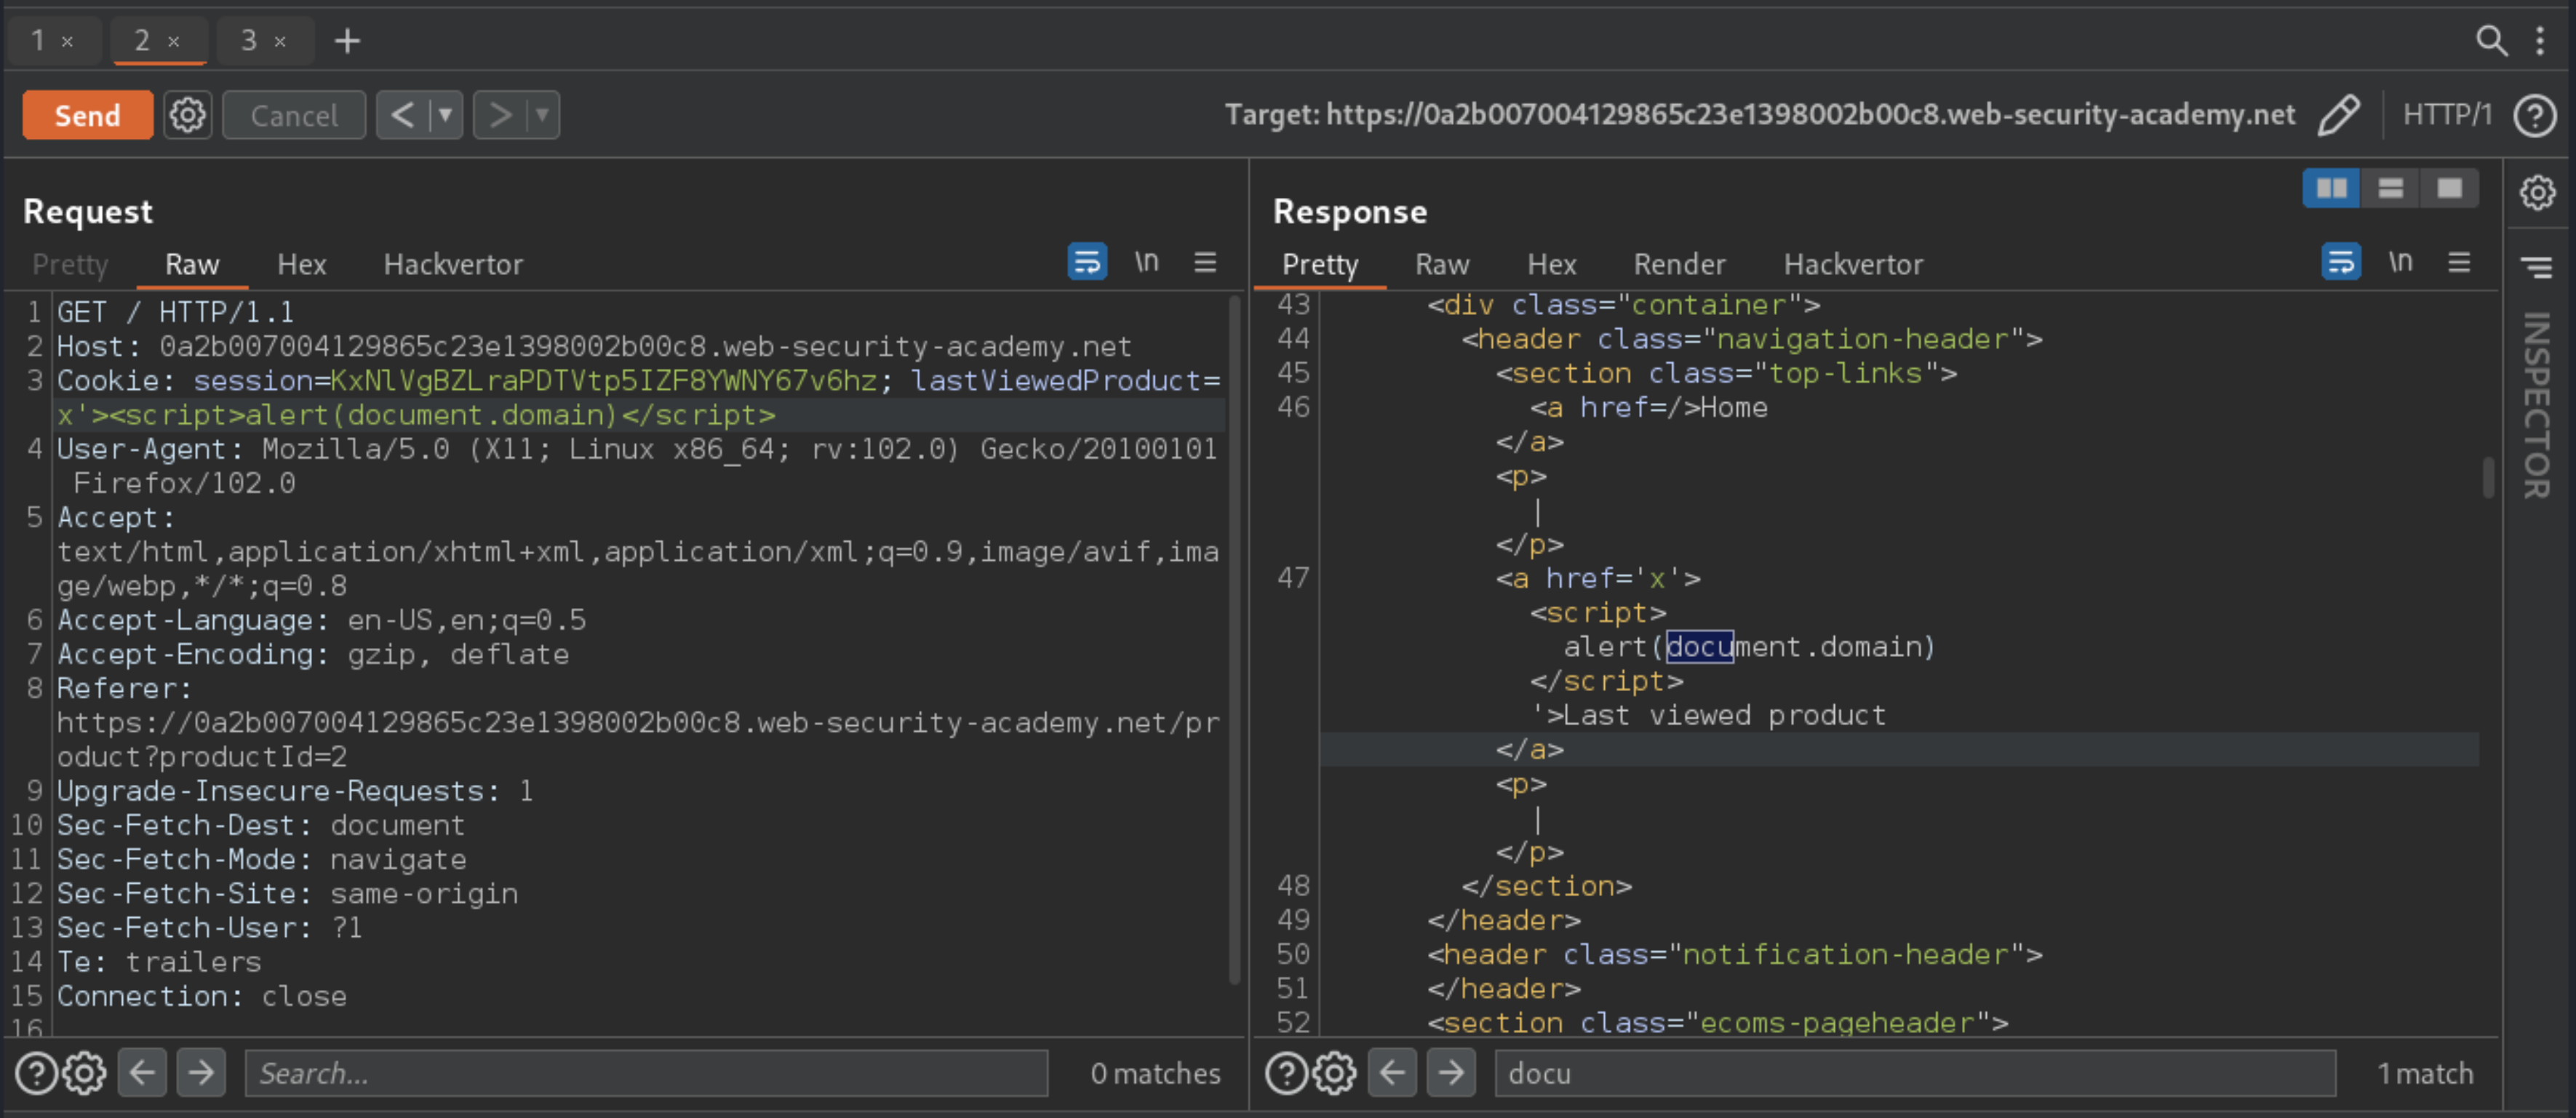This screenshot has width=2576, height=1118.
Task: Open Request search settings gear
Action: pyautogui.click(x=85, y=1073)
